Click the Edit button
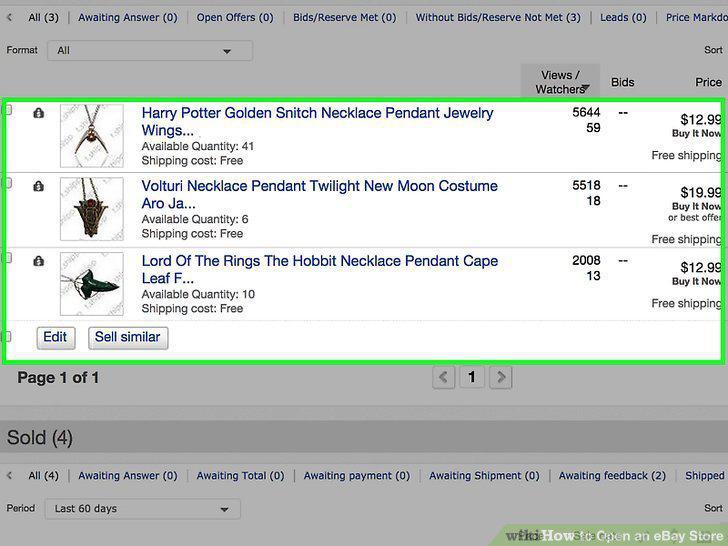Viewport: 728px width, 546px height. point(56,337)
